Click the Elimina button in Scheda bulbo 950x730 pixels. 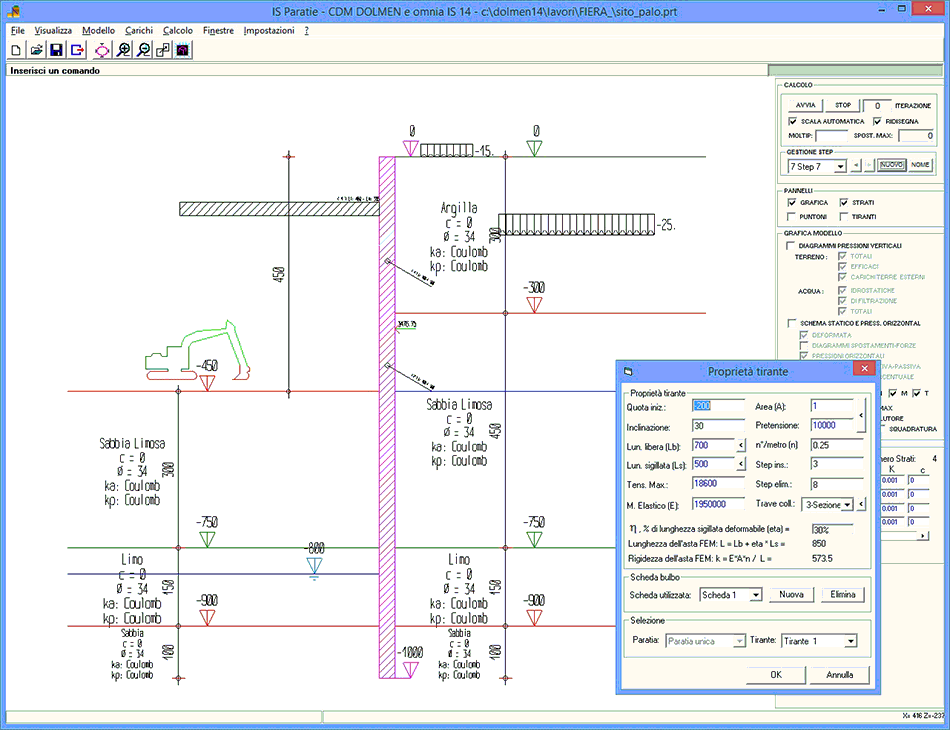point(842,595)
